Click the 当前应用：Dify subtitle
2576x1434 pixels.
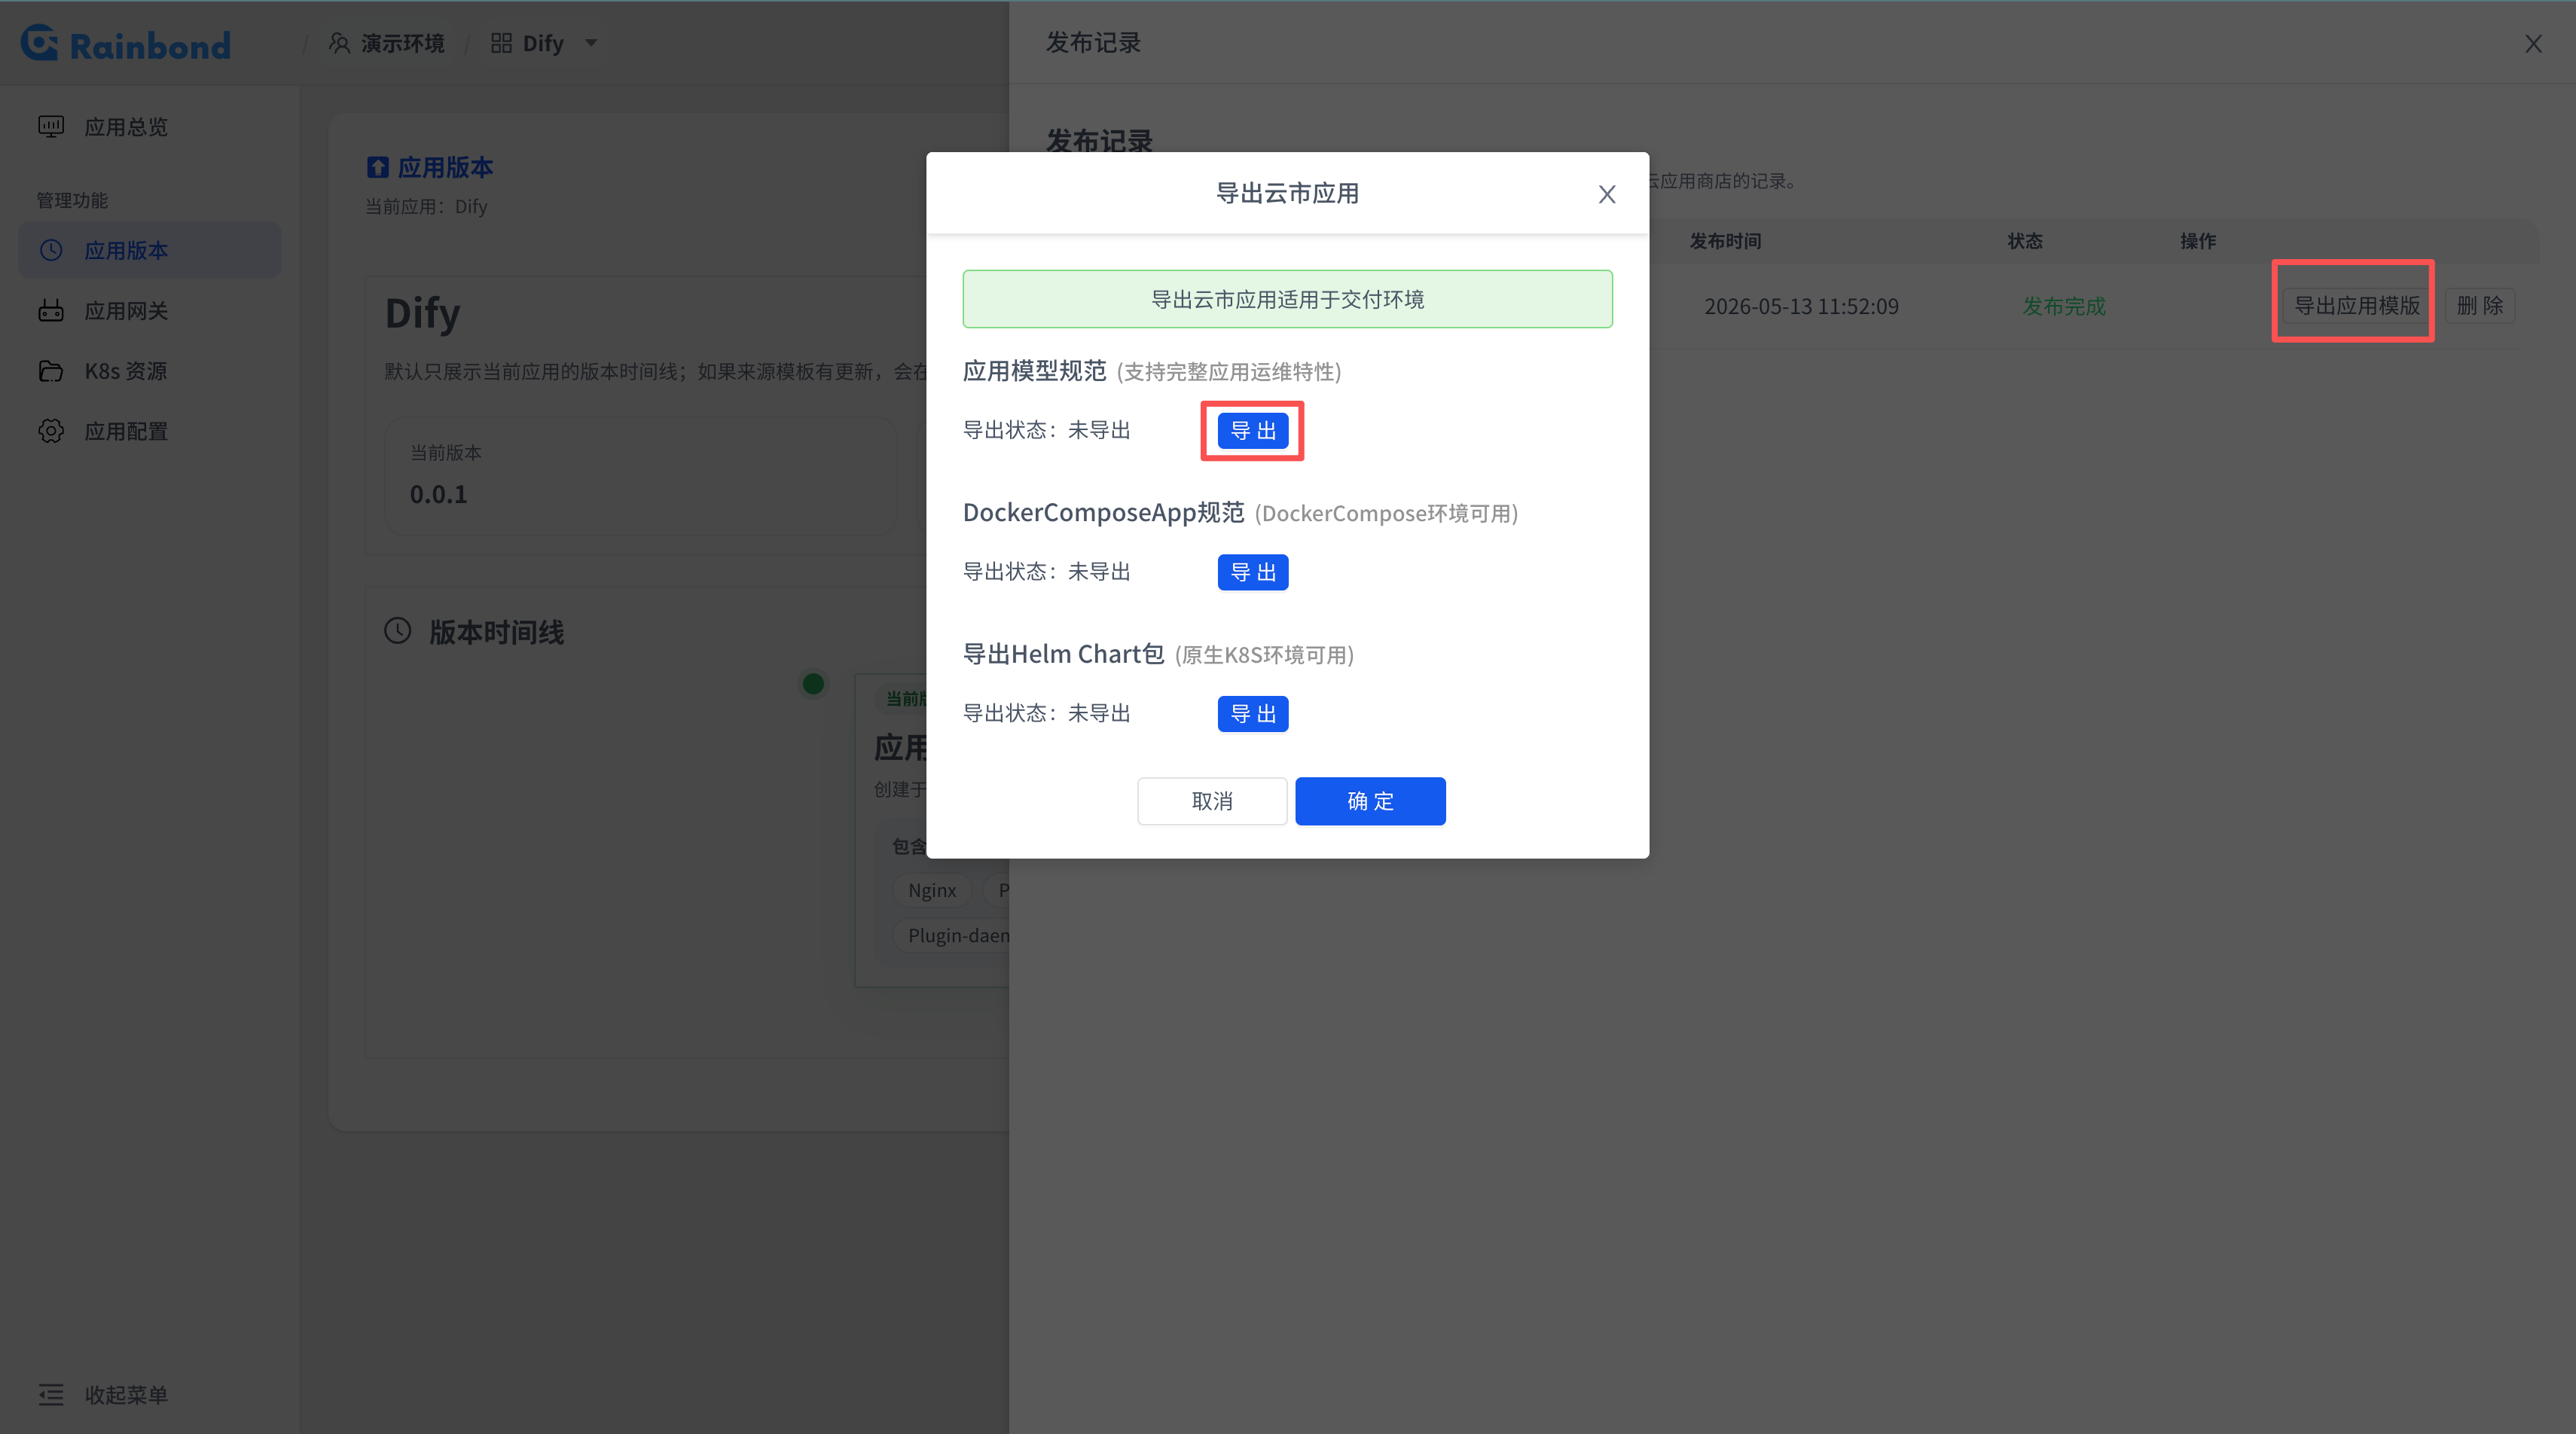click(426, 207)
